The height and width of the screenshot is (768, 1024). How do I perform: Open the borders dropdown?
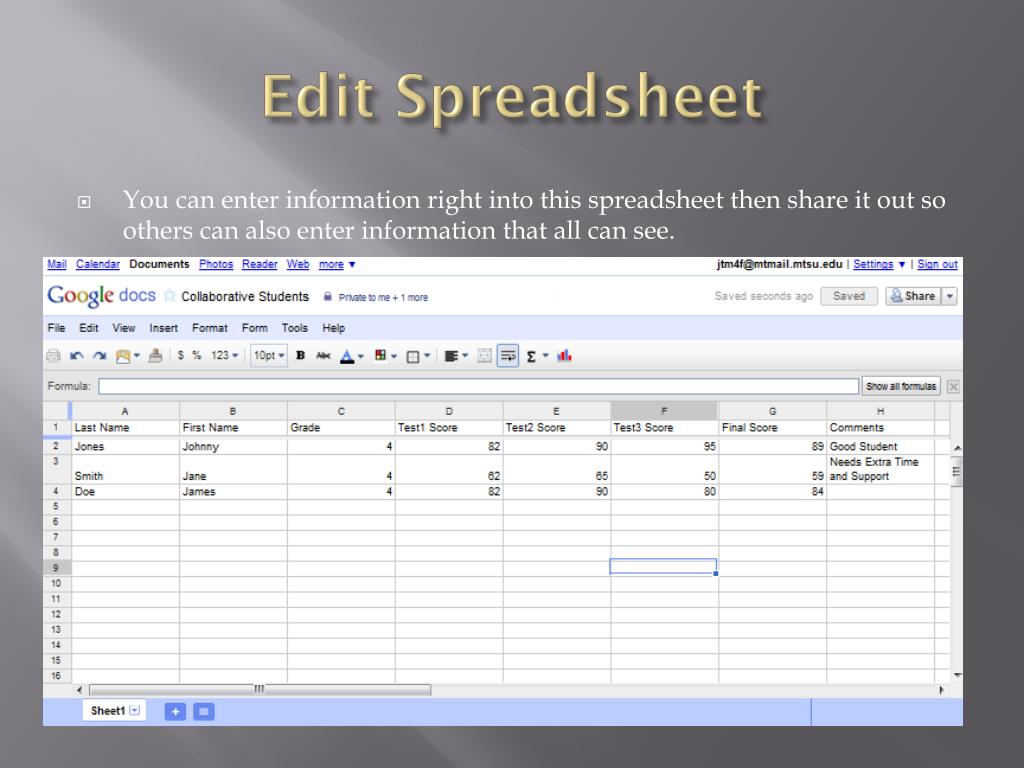tap(418, 356)
